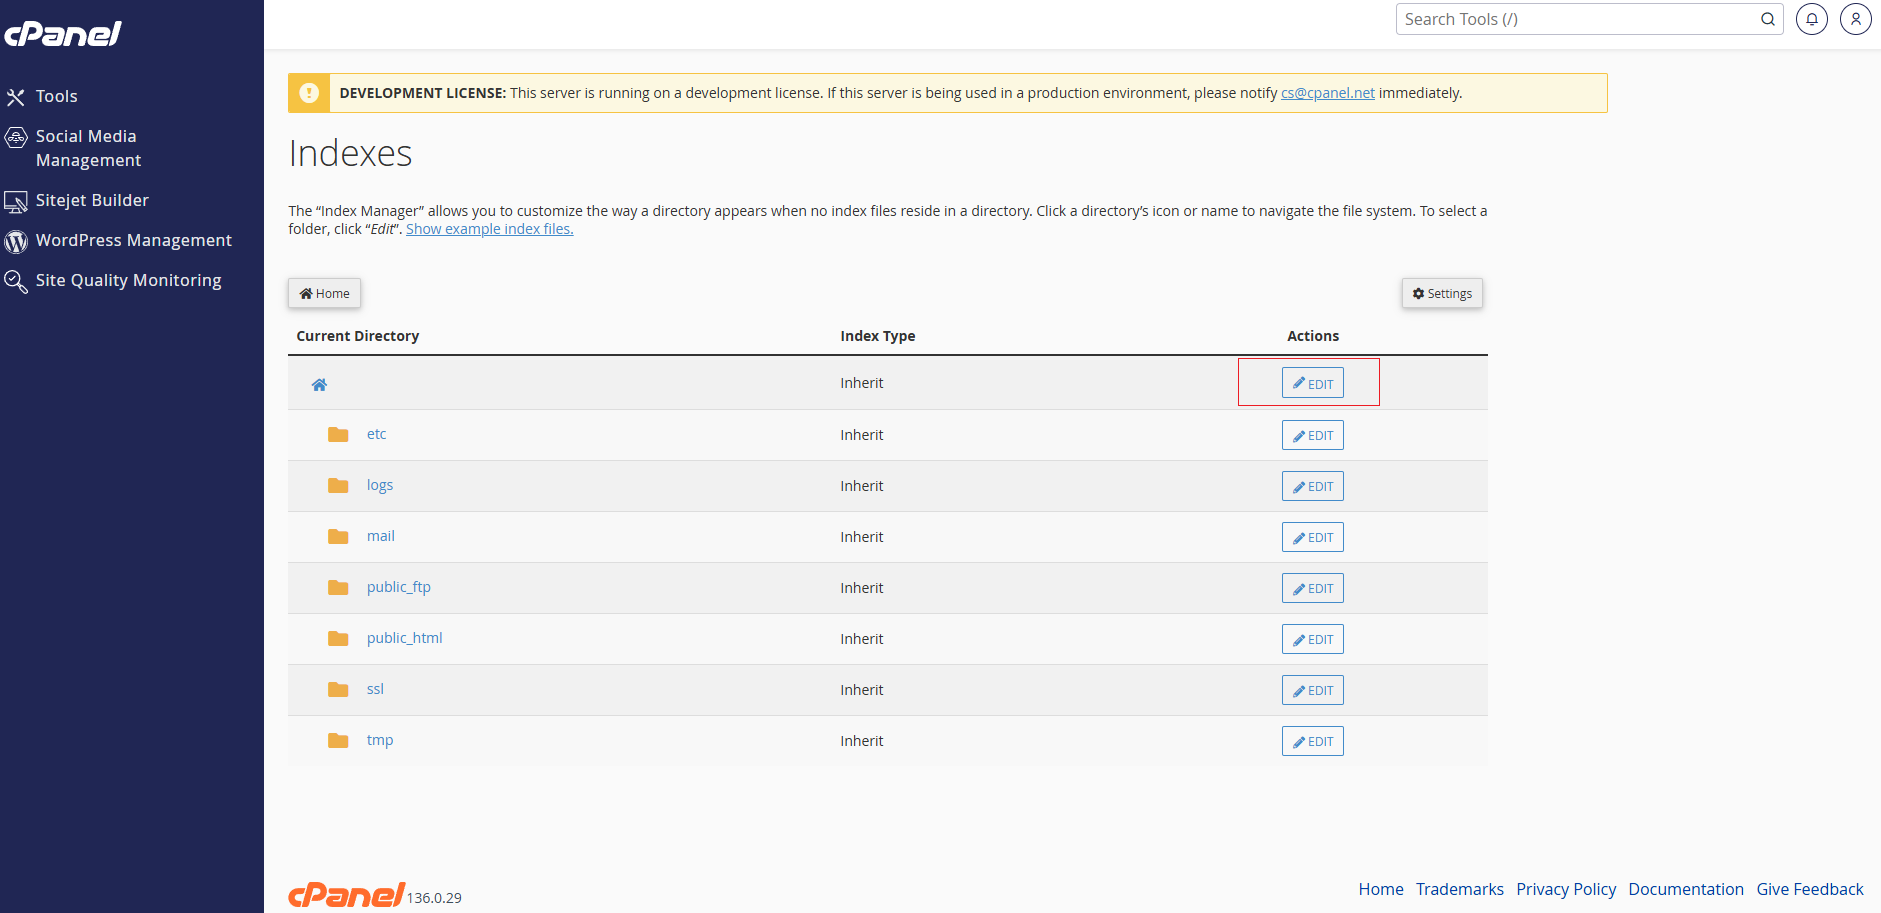The height and width of the screenshot is (913, 1881).
Task: Navigate into the tmp directory
Action: (380, 740)
